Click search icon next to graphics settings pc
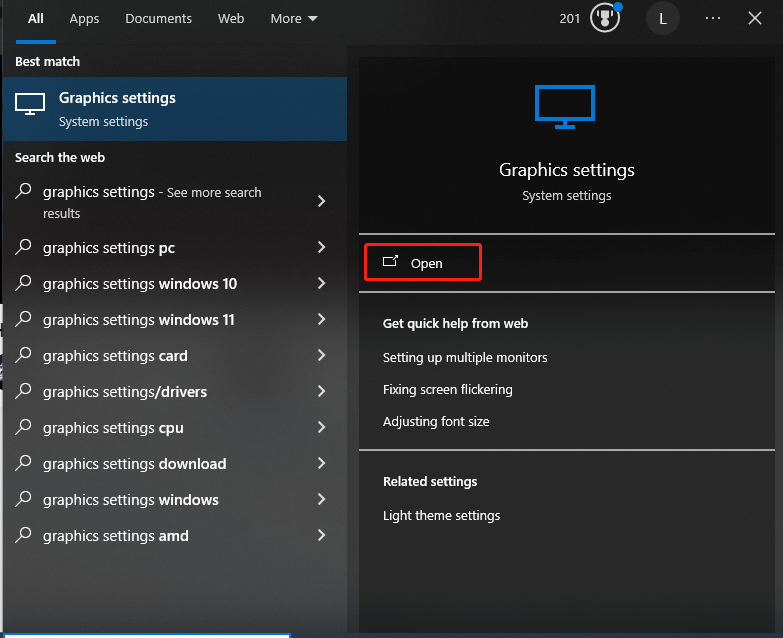The width and height of the screenshot is (783, 638). coord(23,247)
